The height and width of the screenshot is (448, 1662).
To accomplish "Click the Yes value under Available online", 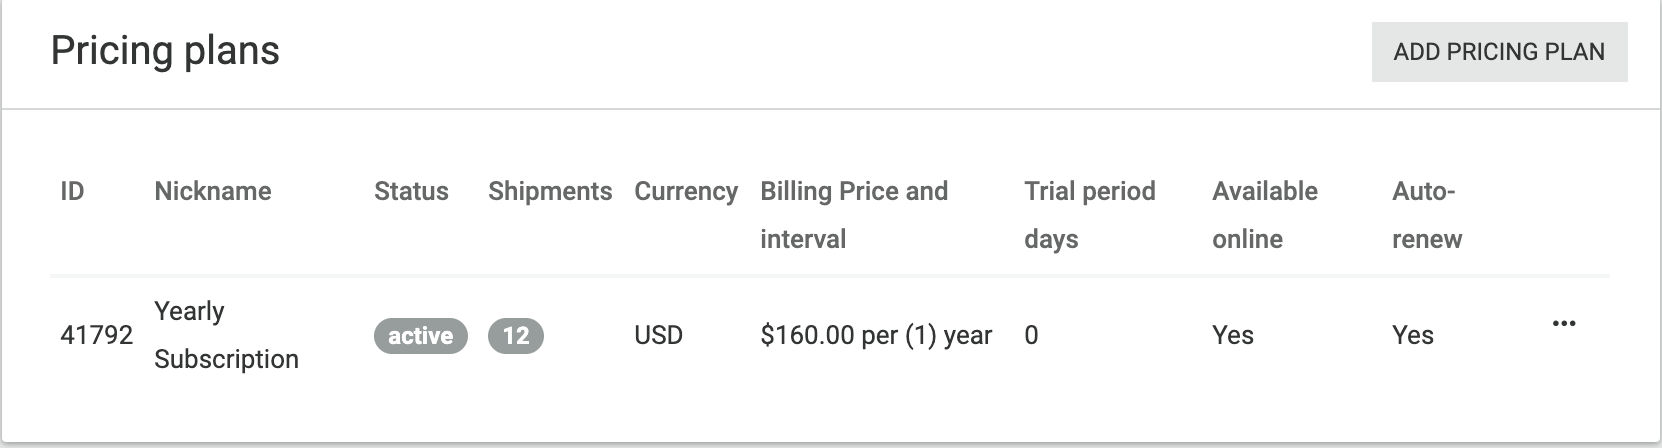I will [1233, 335].
